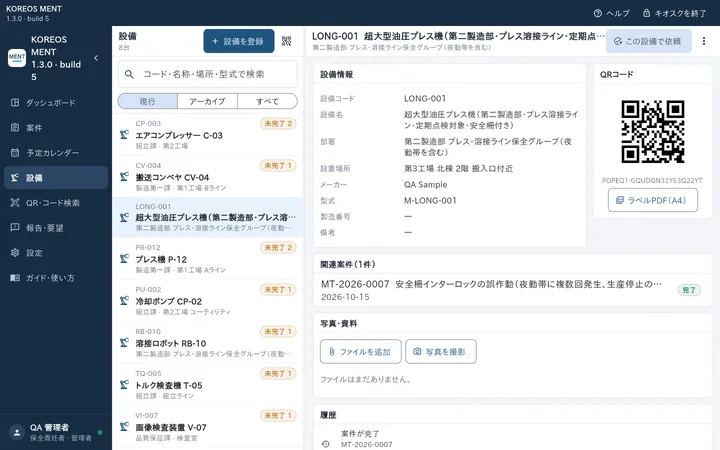Click equipment icon for PU-002
Image resolution: width=720 pixels, height=450 pixels.
click(x=124, y=300)
